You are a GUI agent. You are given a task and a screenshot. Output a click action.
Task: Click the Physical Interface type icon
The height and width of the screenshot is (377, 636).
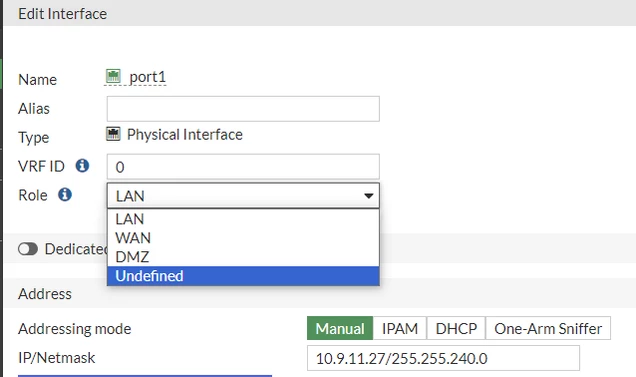click(x=113, y=134)
